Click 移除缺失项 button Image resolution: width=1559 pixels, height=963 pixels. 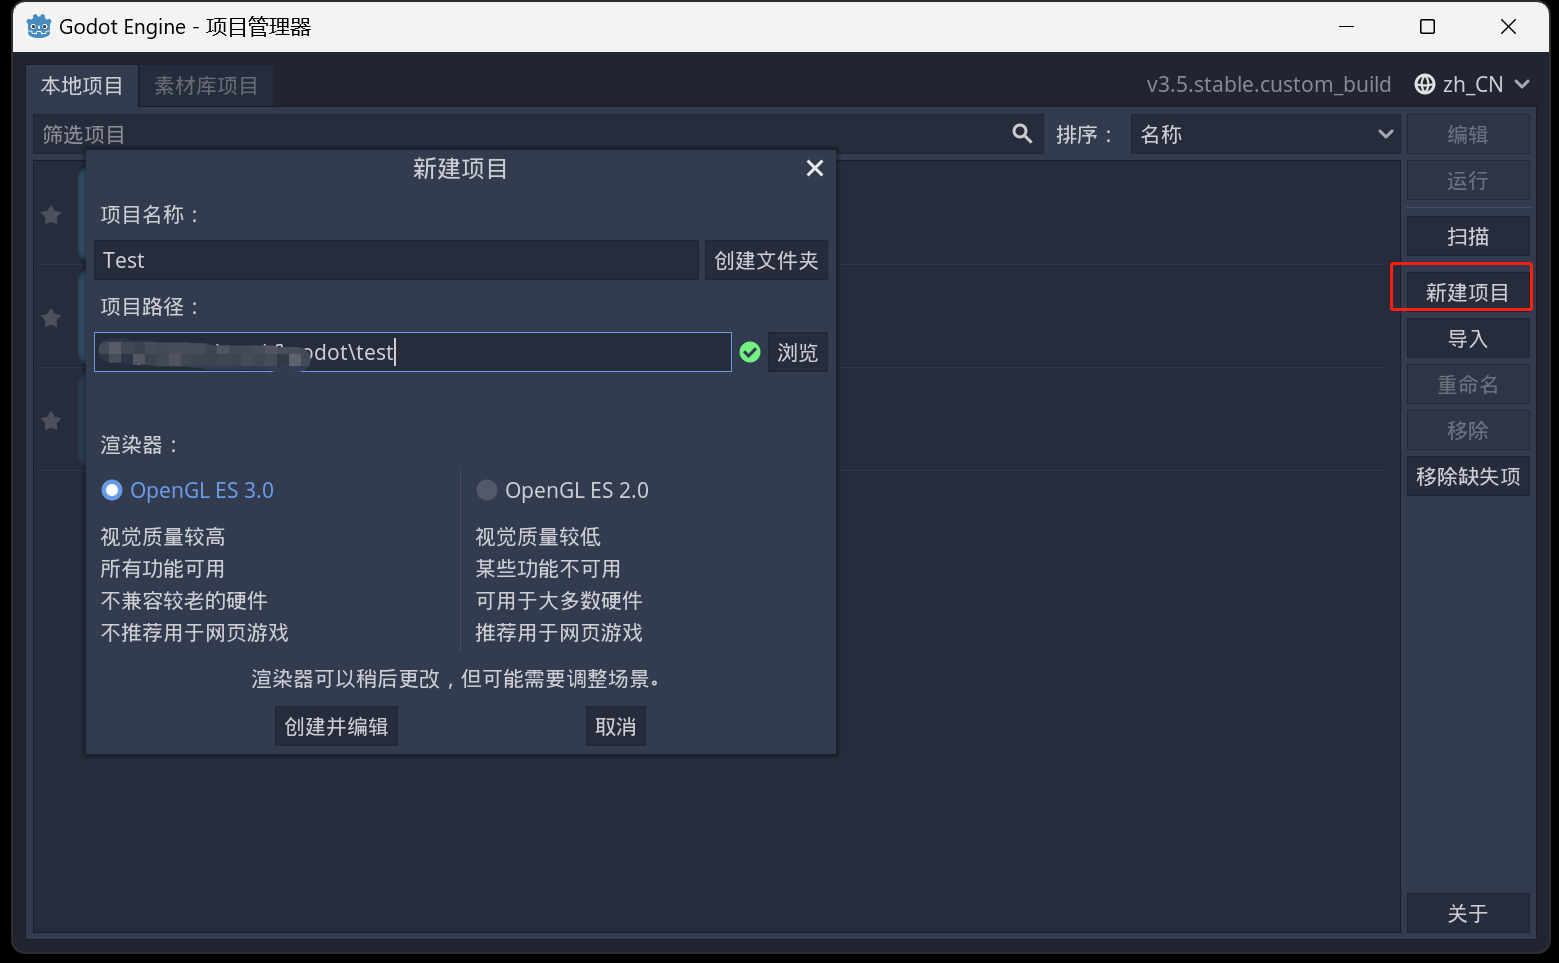pos(1468,476)
